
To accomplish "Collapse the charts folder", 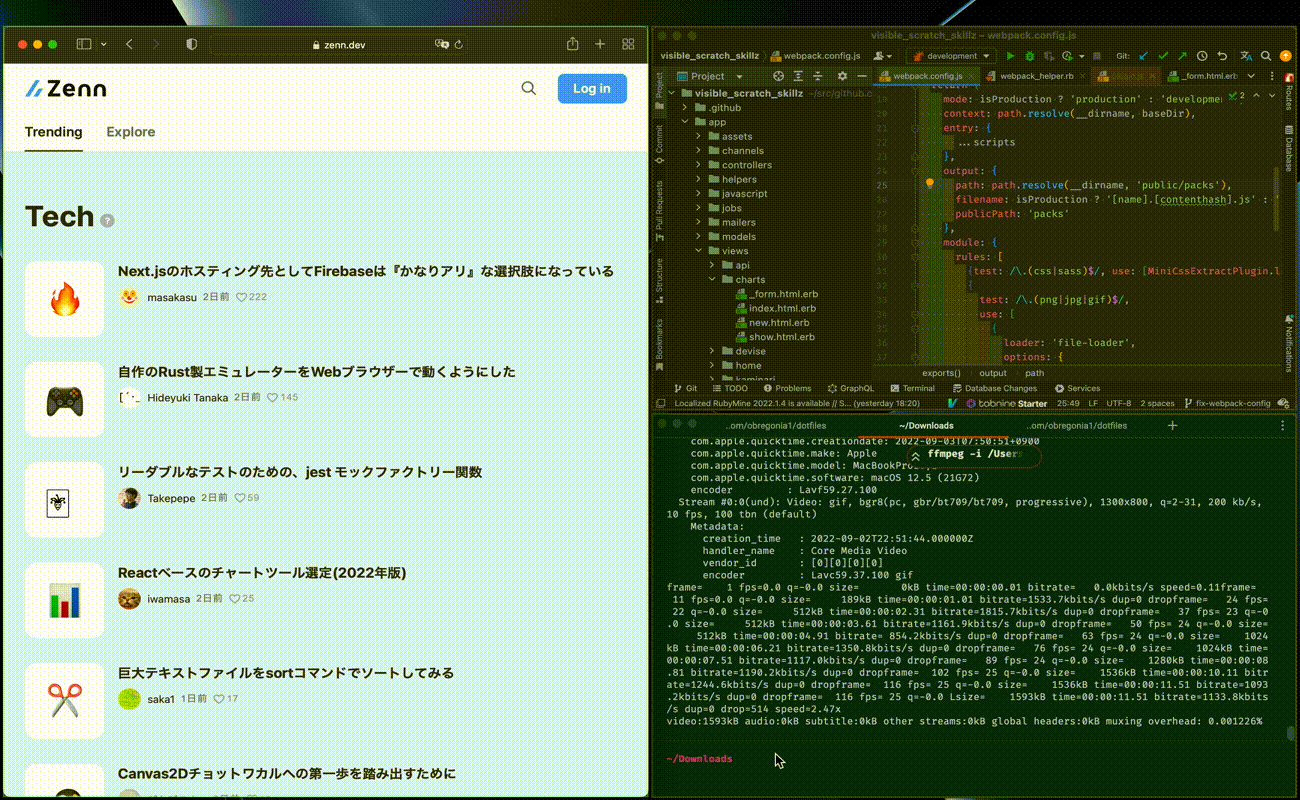I will pos(714,280).
